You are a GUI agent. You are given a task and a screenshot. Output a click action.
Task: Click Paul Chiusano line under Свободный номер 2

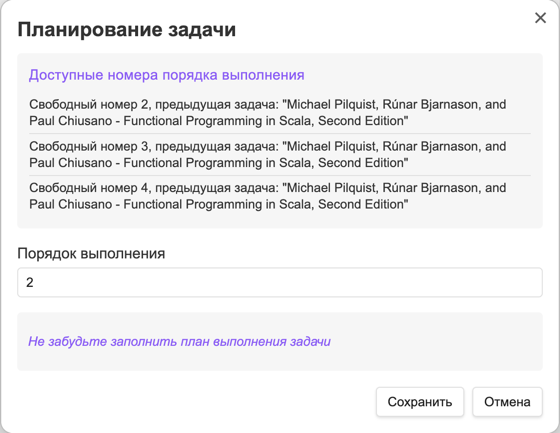(219, 121)
